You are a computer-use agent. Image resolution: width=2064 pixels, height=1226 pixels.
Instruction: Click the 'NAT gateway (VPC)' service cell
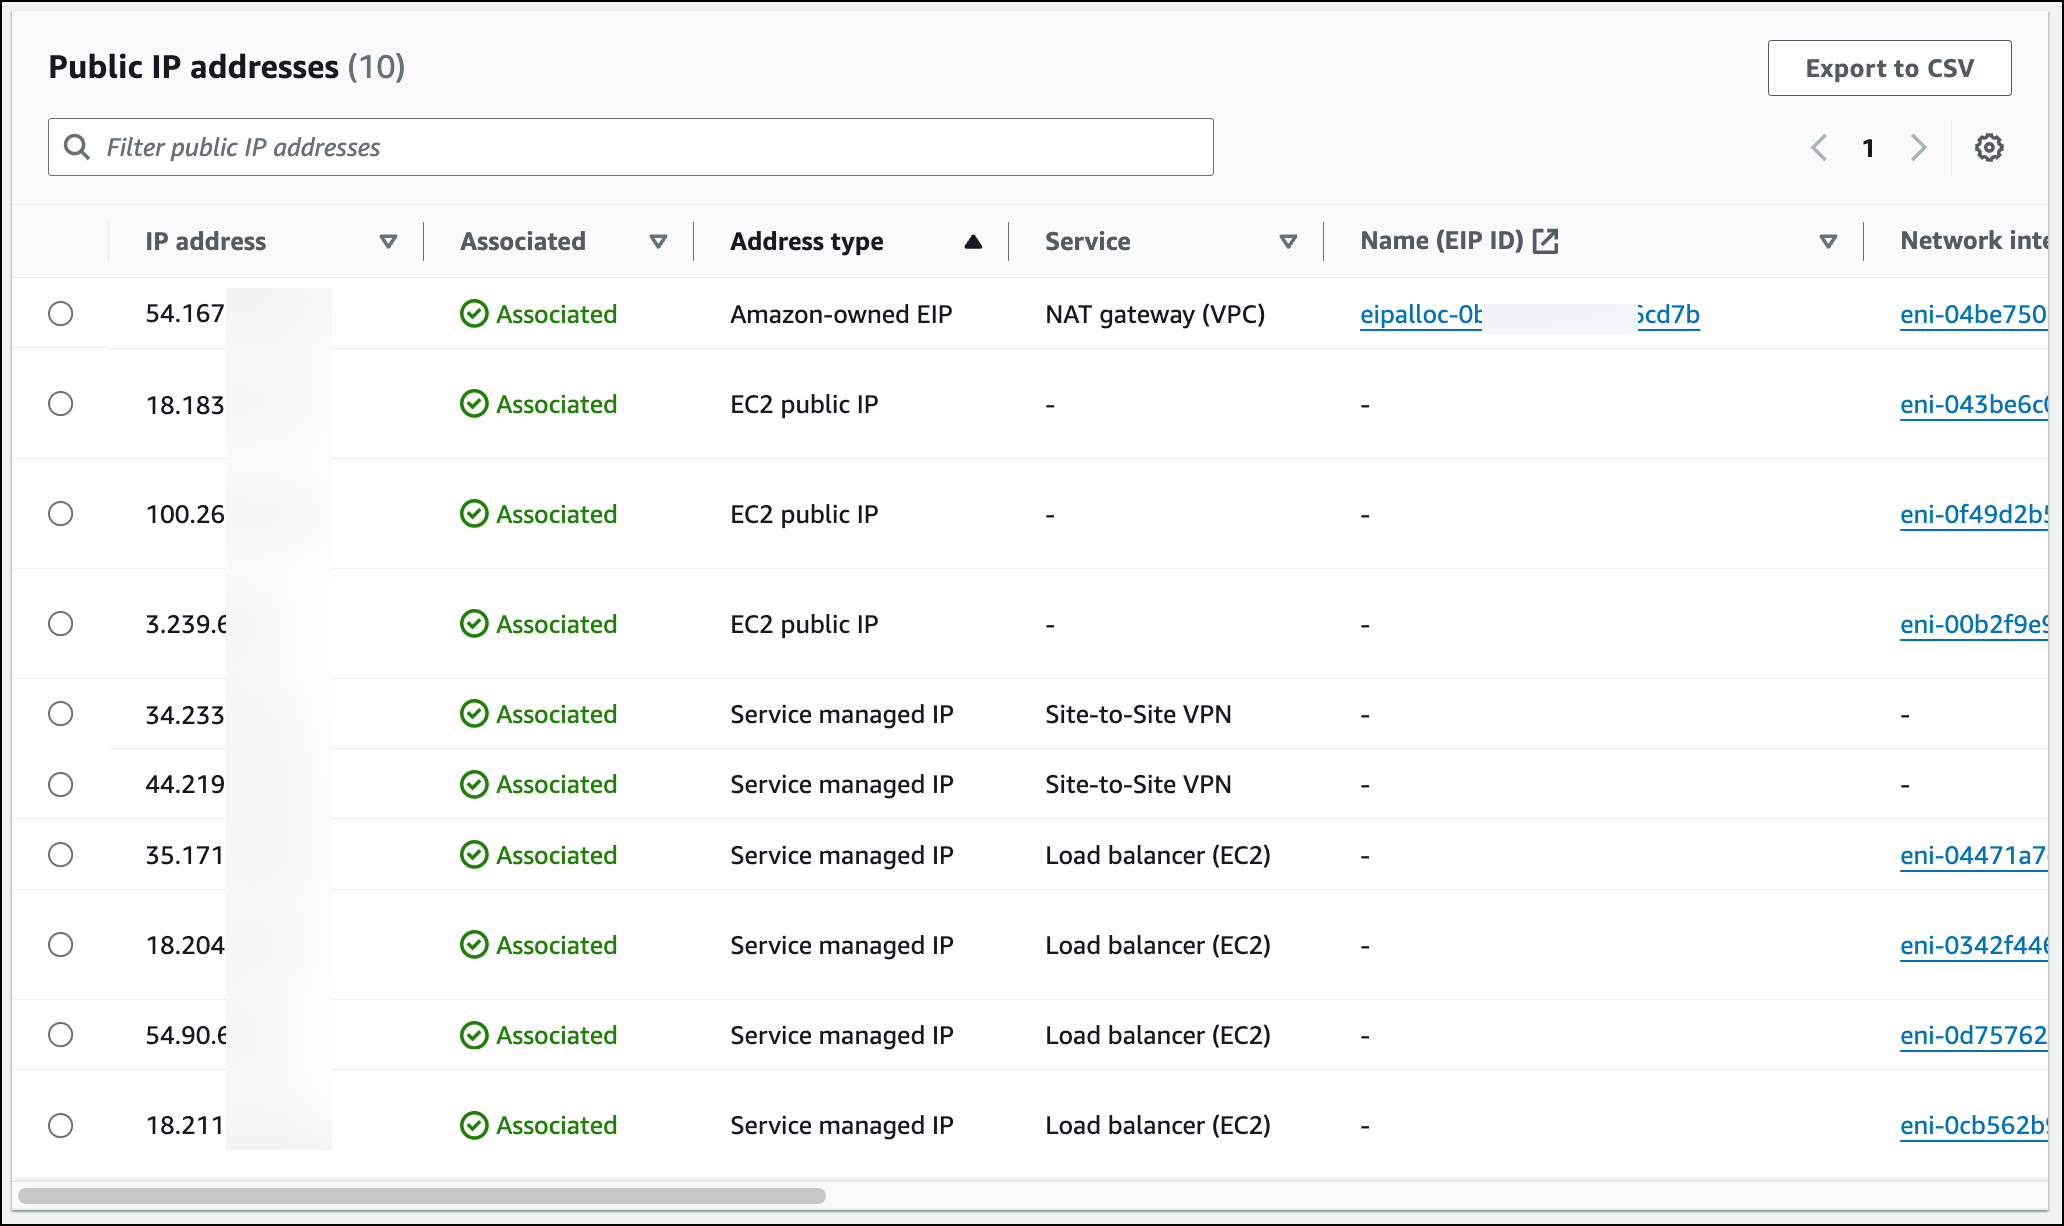click(1155, 315)
